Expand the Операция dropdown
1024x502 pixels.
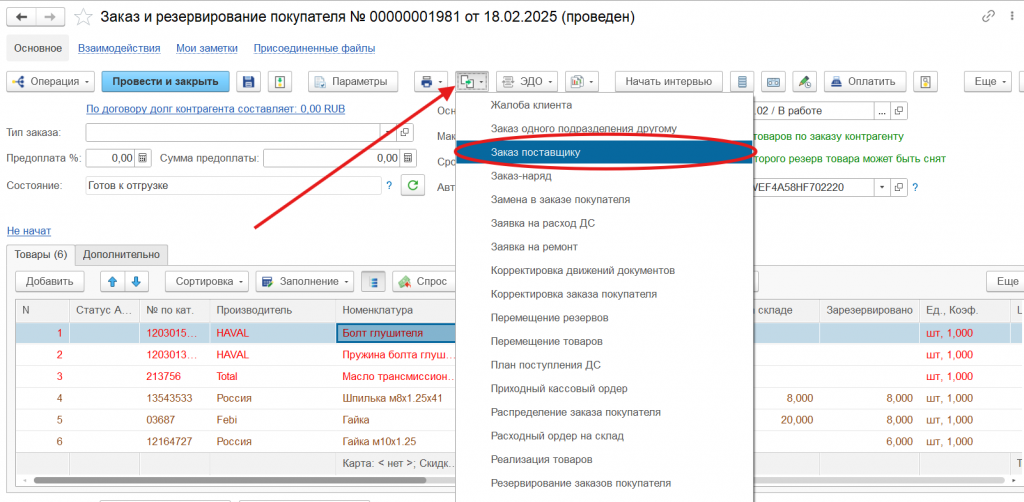[x=51, y=81]
